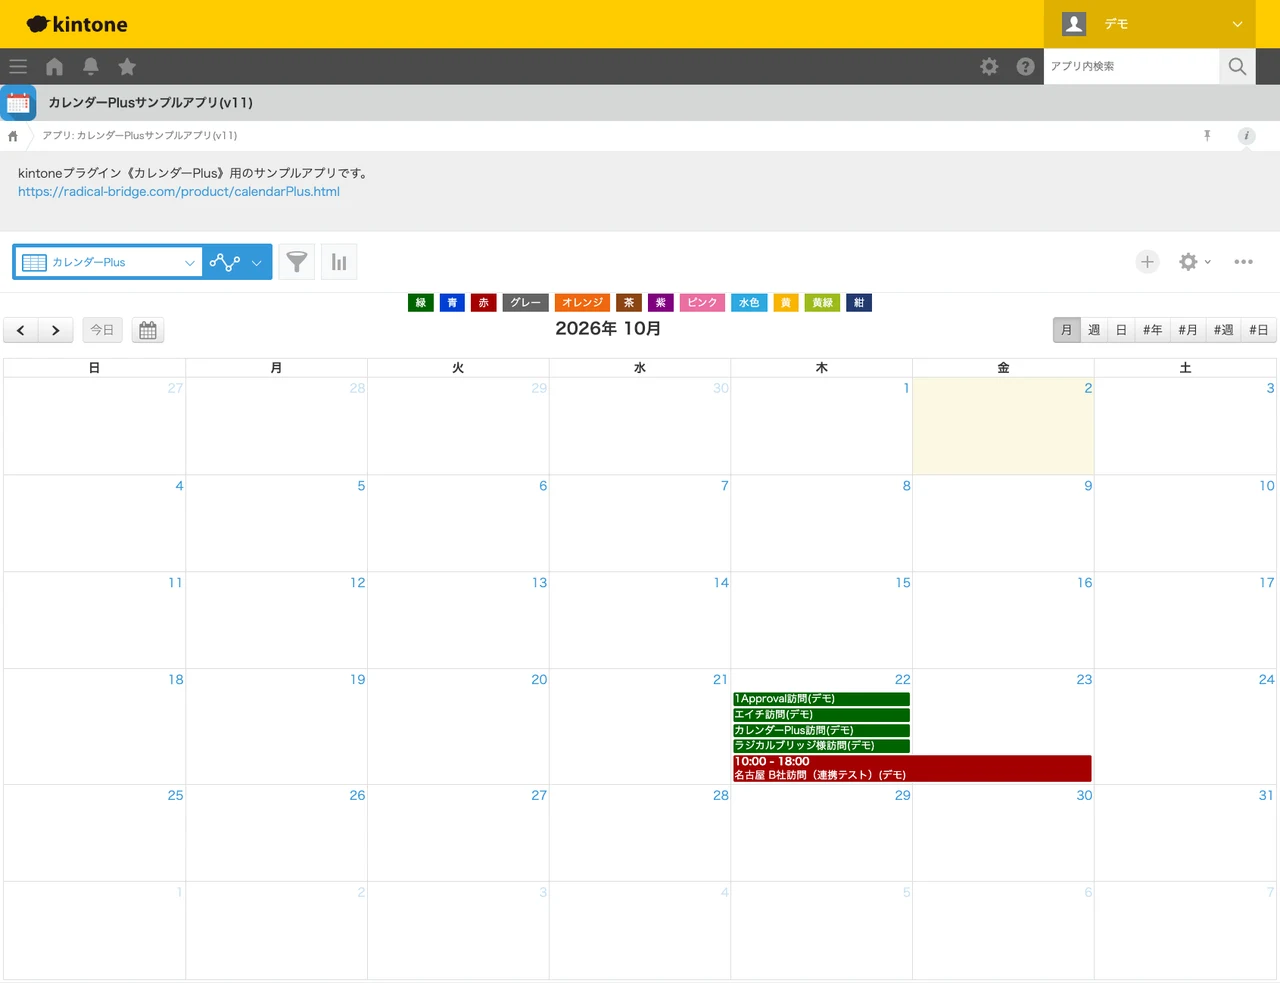Go to the previous month
Screen dimensions: 1280x983
point(21,330)
